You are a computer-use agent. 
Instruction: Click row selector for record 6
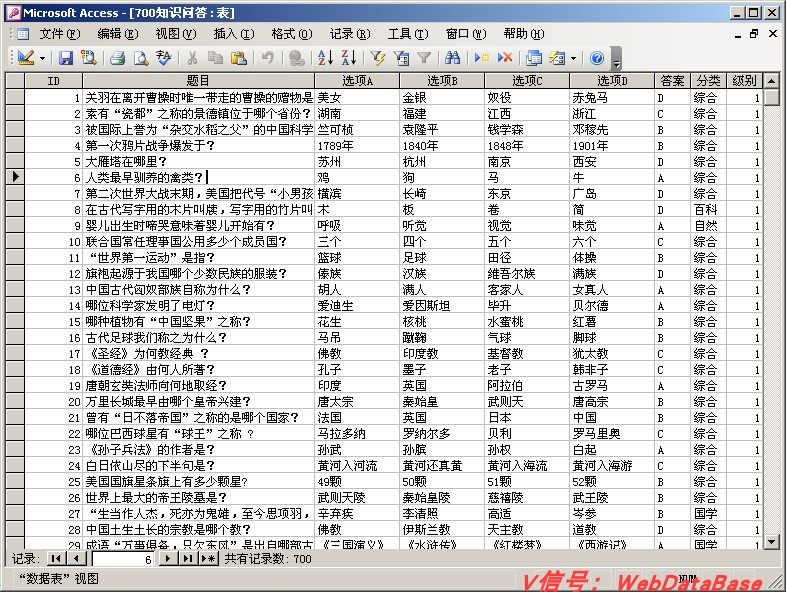15,177
